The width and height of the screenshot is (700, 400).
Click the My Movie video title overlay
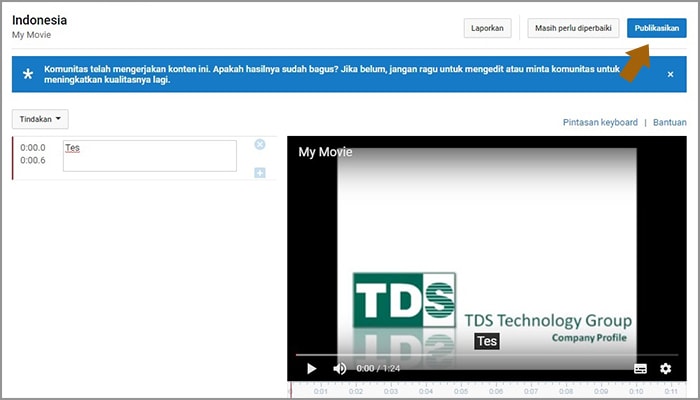325,152
